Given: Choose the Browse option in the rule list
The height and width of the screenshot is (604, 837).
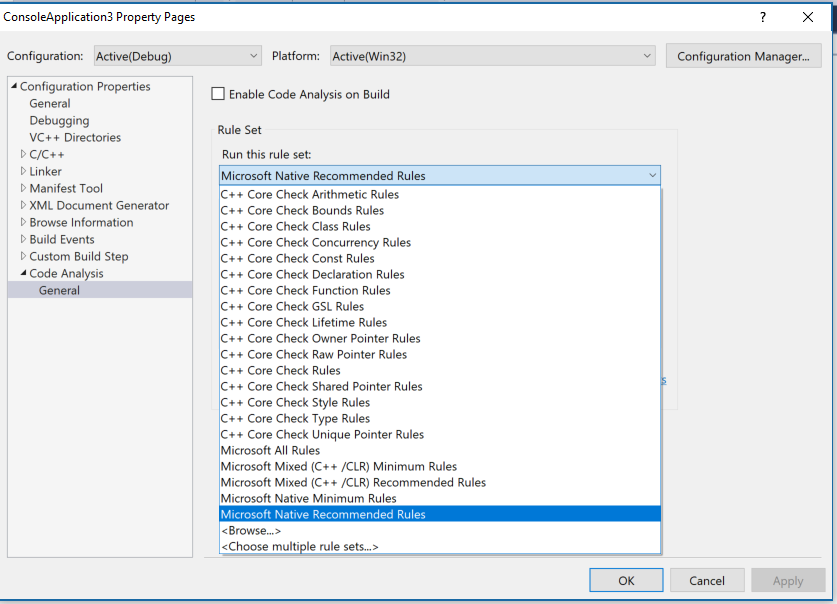Looking at the screenshot, I should coord(249,530).
